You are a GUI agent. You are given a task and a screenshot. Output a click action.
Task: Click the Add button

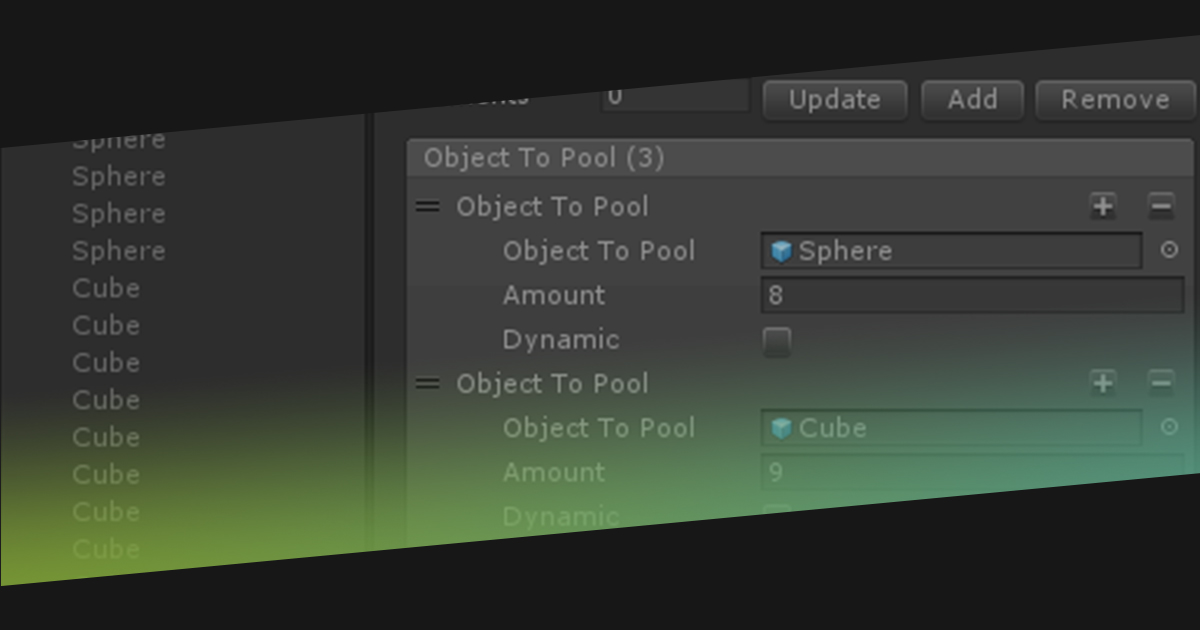[971, 99]
